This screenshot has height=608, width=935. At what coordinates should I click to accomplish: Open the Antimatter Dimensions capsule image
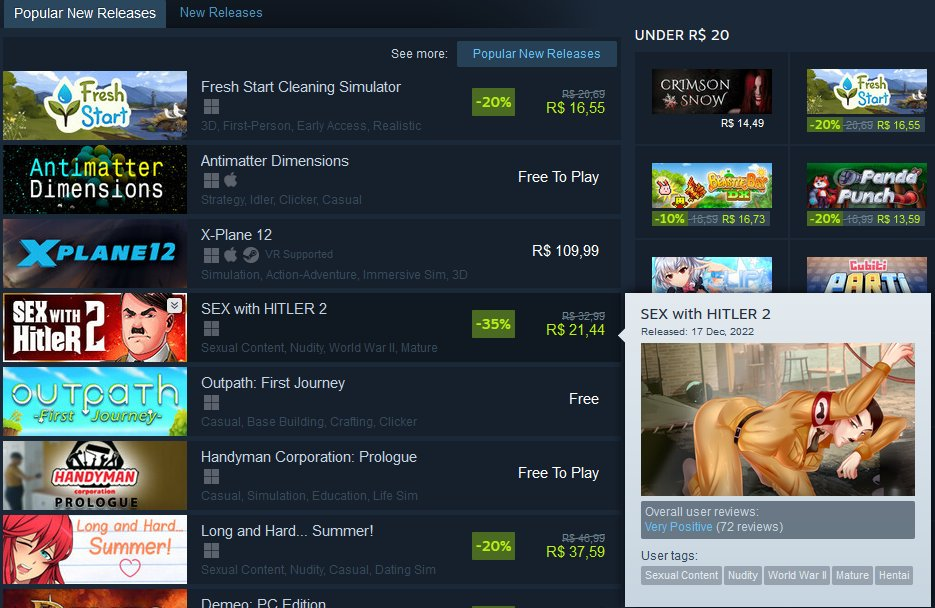tap(95, 179)
